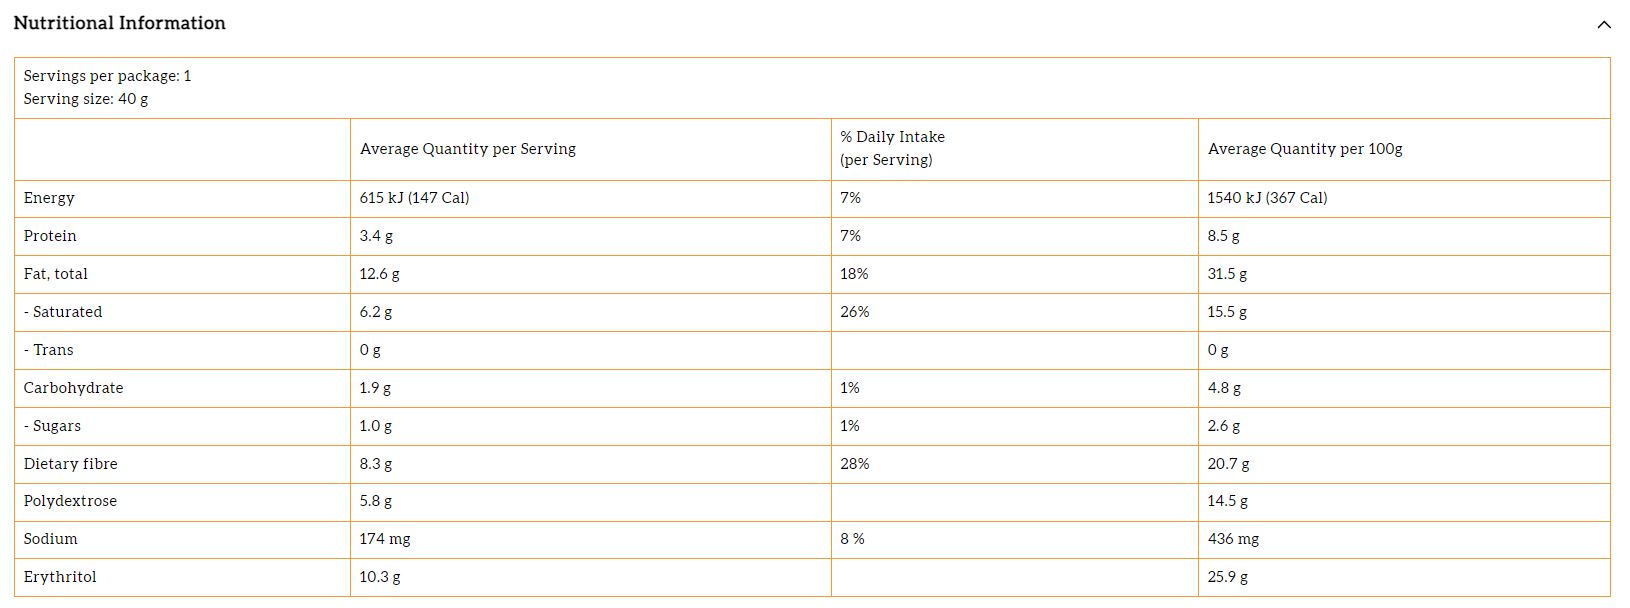1630x608 pixels.
Task: Select the Trans row label
Action: [x=49, y=350]
